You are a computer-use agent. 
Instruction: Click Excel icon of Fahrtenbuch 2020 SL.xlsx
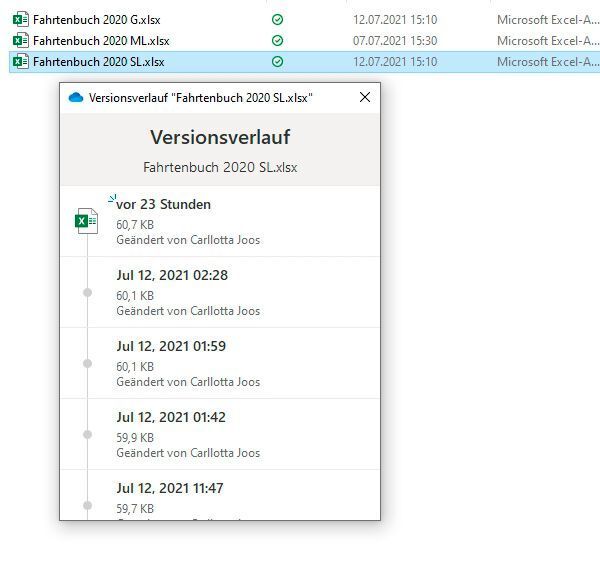tap(21, 61)
